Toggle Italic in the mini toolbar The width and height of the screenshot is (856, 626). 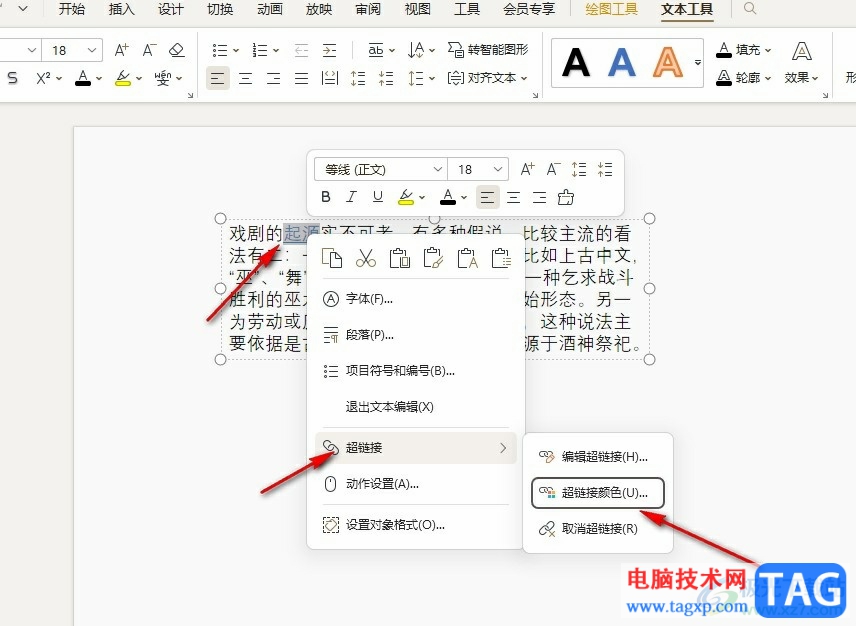352,197
